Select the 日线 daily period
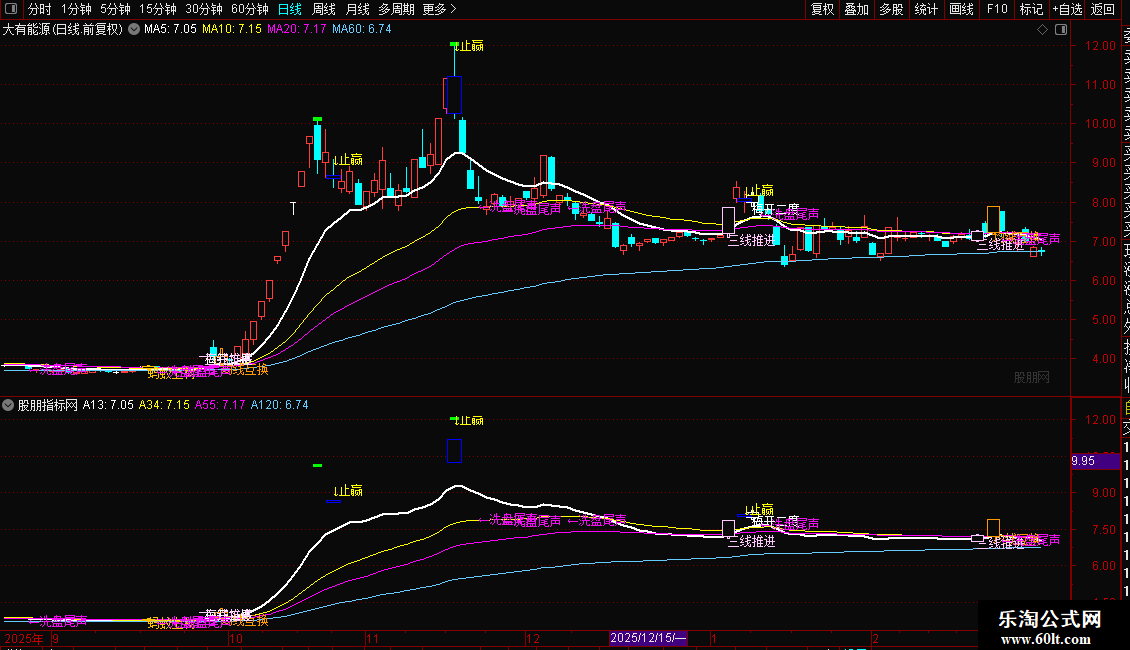 [290, 9]
